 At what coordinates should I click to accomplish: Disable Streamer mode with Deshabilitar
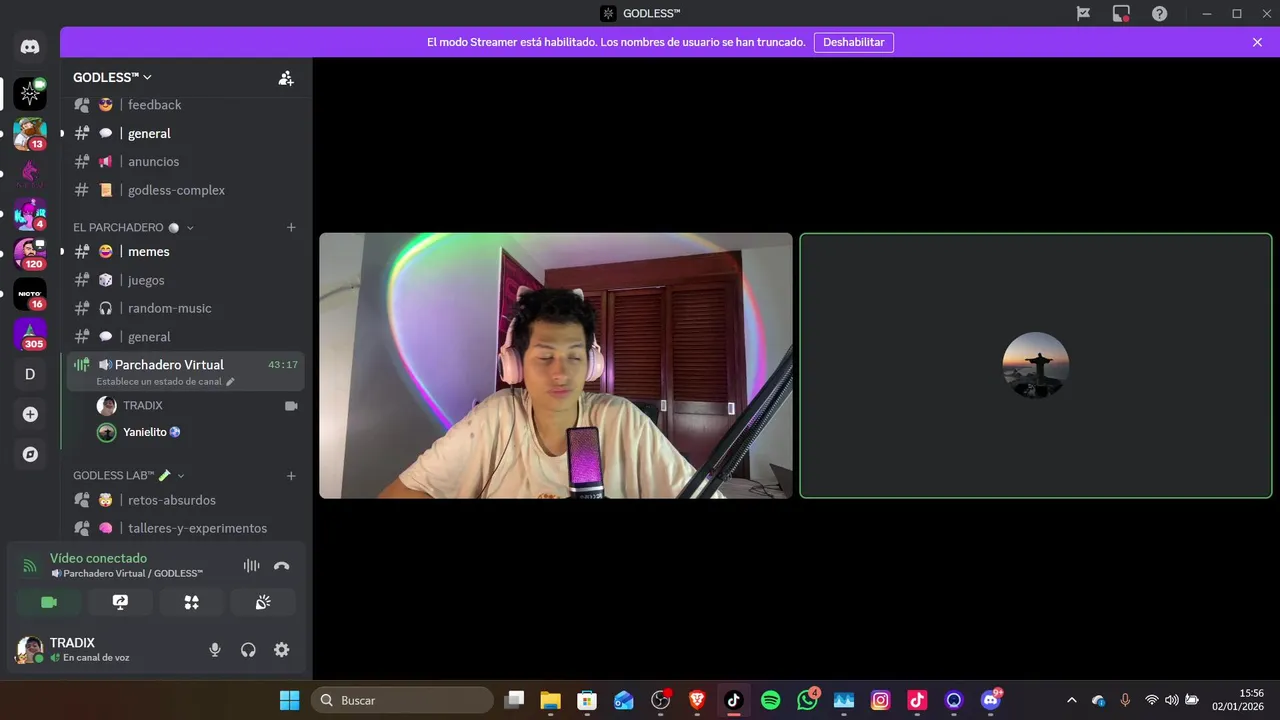tap(853, 42)
